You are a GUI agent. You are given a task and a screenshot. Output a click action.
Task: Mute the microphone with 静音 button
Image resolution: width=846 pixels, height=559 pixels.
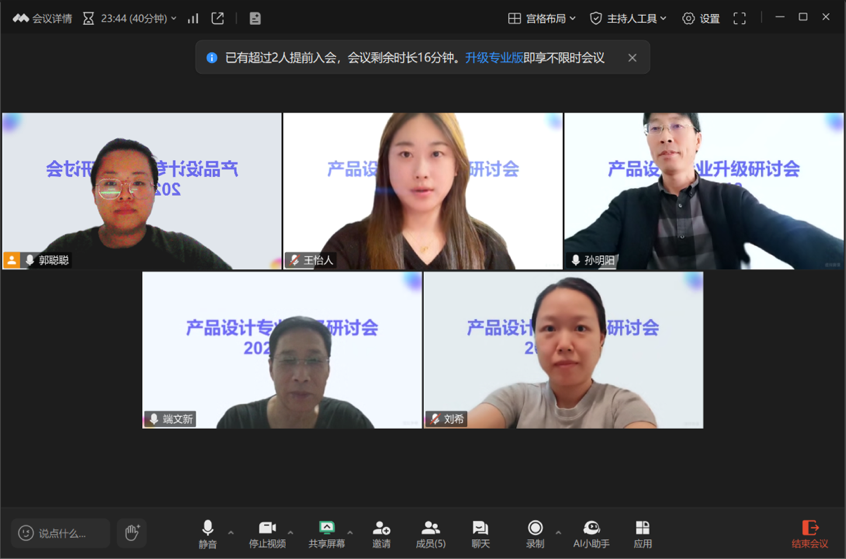click(x=207, y=533)
